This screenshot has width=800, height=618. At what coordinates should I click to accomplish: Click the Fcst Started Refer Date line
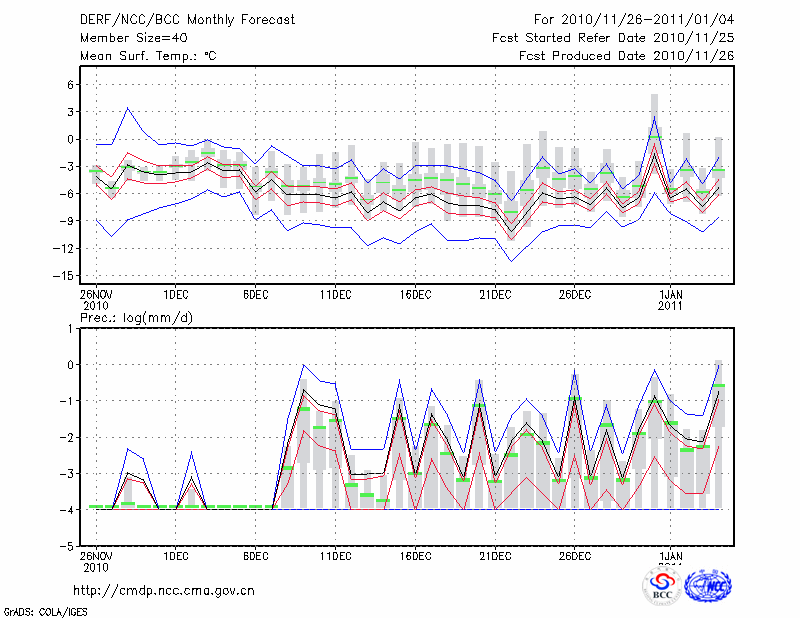[x=613, y=38]
